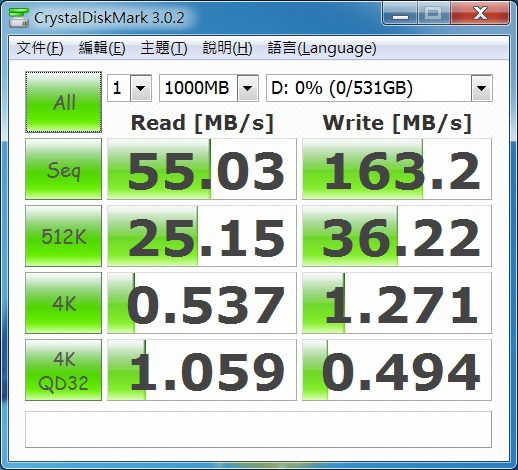Start the 4K QD32 test

click(63, 370)
